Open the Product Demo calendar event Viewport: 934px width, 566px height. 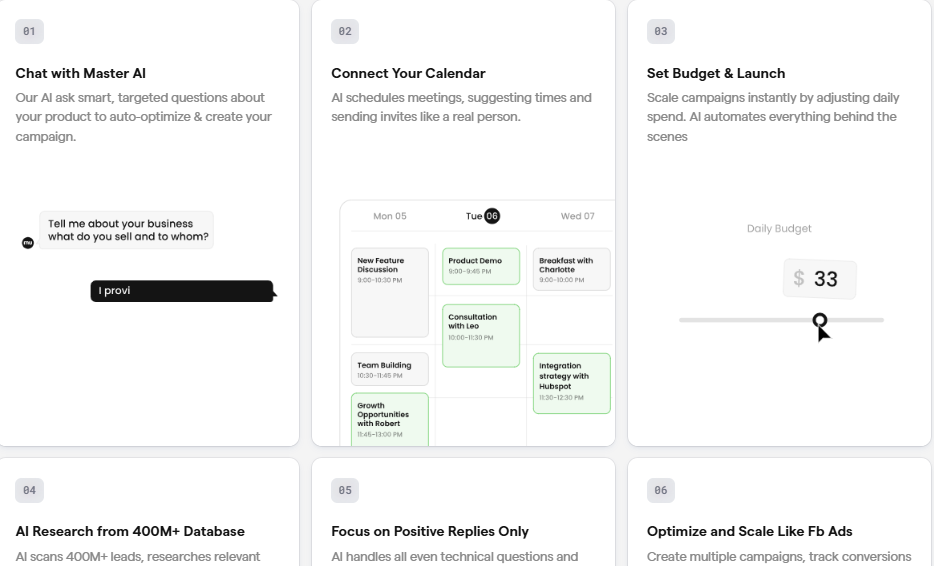pyautogui.click(x=481, y=266)
